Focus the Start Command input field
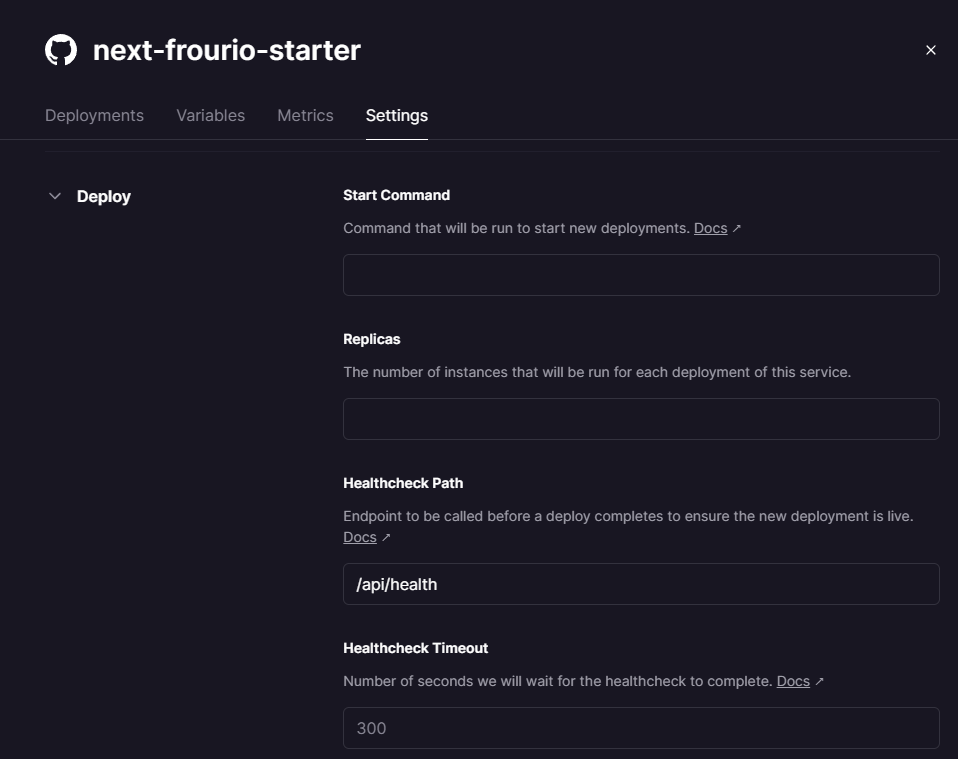The image size is (958, 759). [641, 275]
